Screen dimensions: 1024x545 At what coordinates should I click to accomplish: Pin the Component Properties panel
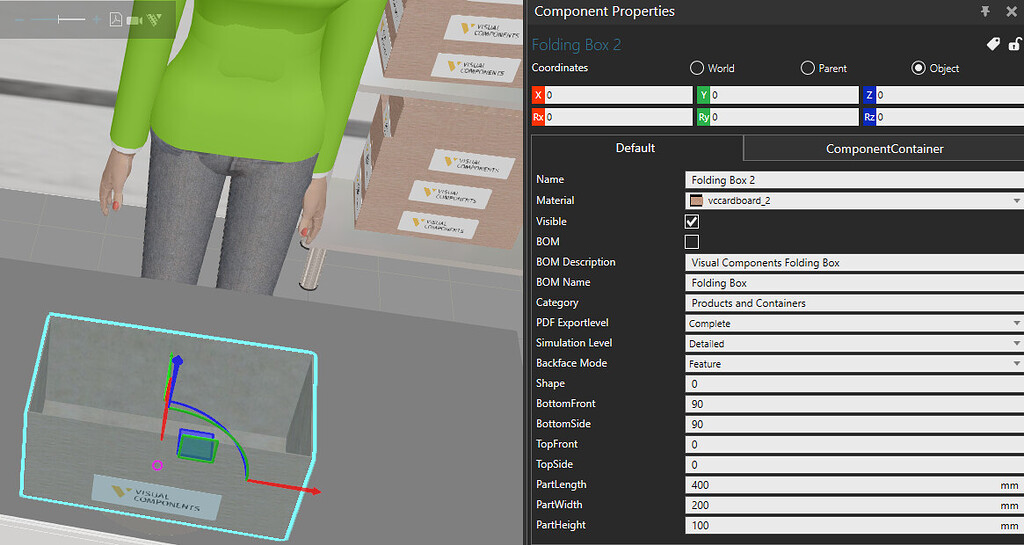(985, 11)
